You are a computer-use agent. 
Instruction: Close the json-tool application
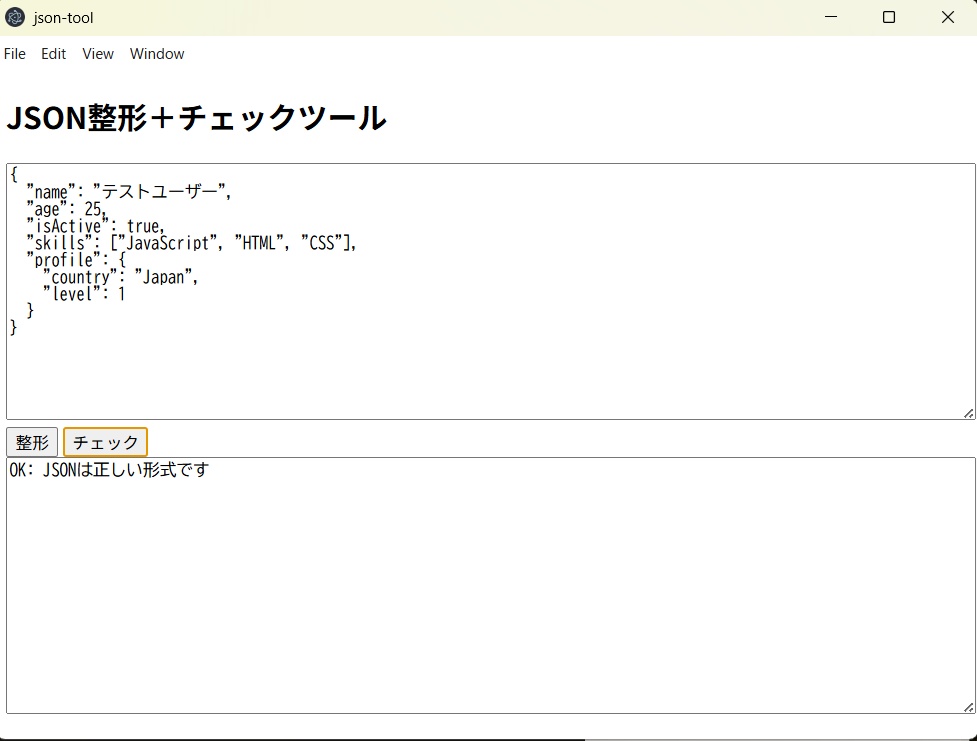pos(947,17)
